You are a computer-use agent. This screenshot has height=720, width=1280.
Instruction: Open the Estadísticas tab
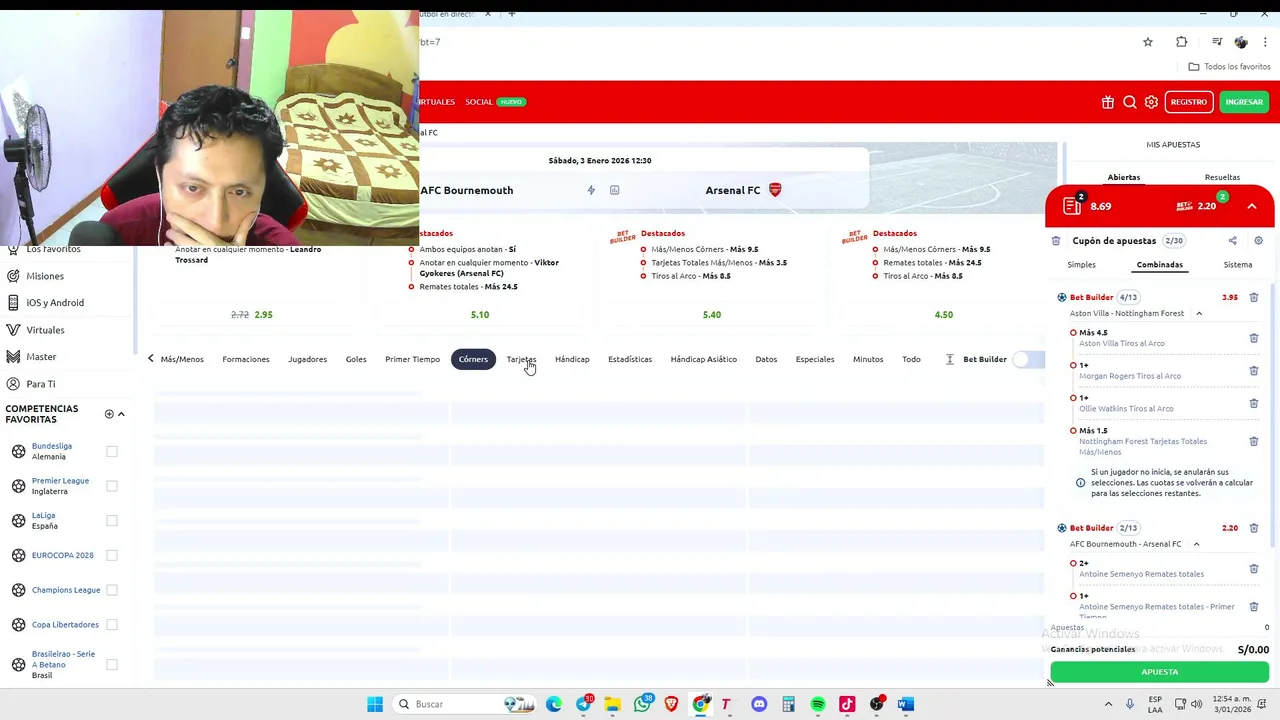630,359
